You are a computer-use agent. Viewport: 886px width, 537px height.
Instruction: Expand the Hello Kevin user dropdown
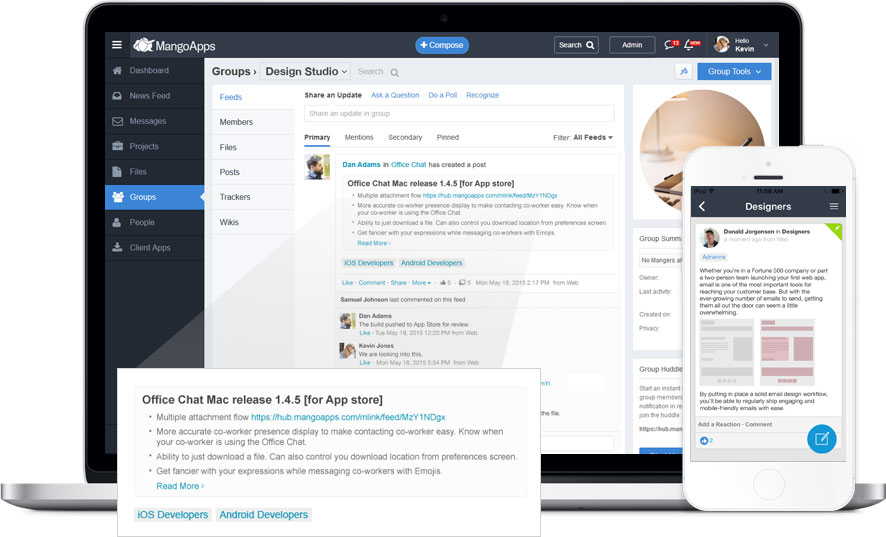(x=766, y=45)
